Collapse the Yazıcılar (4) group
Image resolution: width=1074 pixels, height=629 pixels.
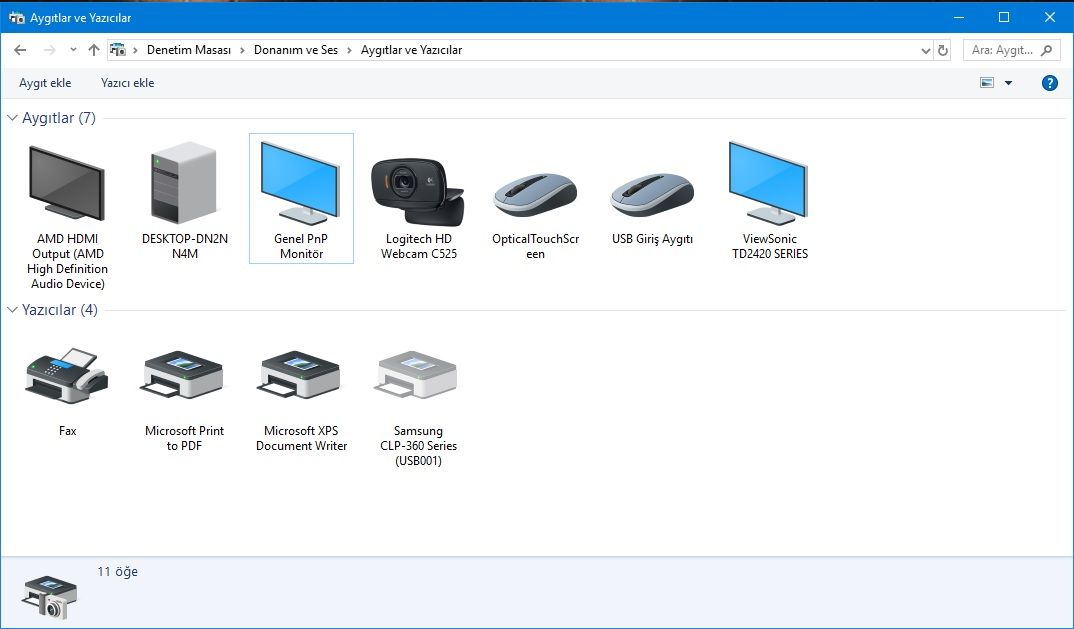[x=12, y=310]
